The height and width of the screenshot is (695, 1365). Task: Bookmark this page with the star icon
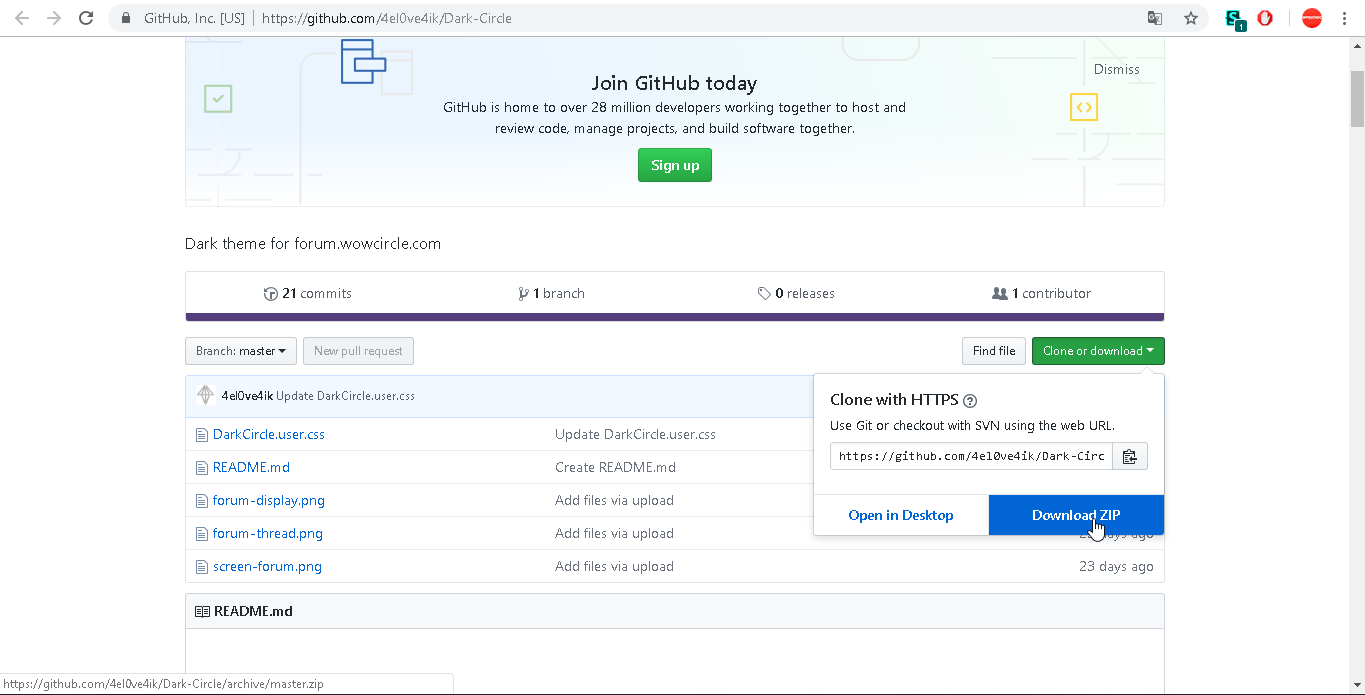tap(1190, 18)
